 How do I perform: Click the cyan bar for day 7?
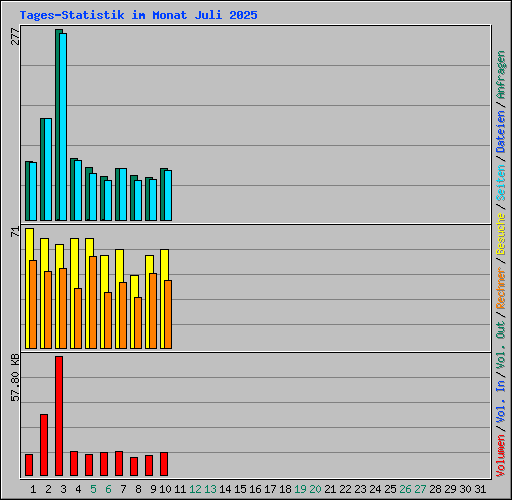click(123, 194)
